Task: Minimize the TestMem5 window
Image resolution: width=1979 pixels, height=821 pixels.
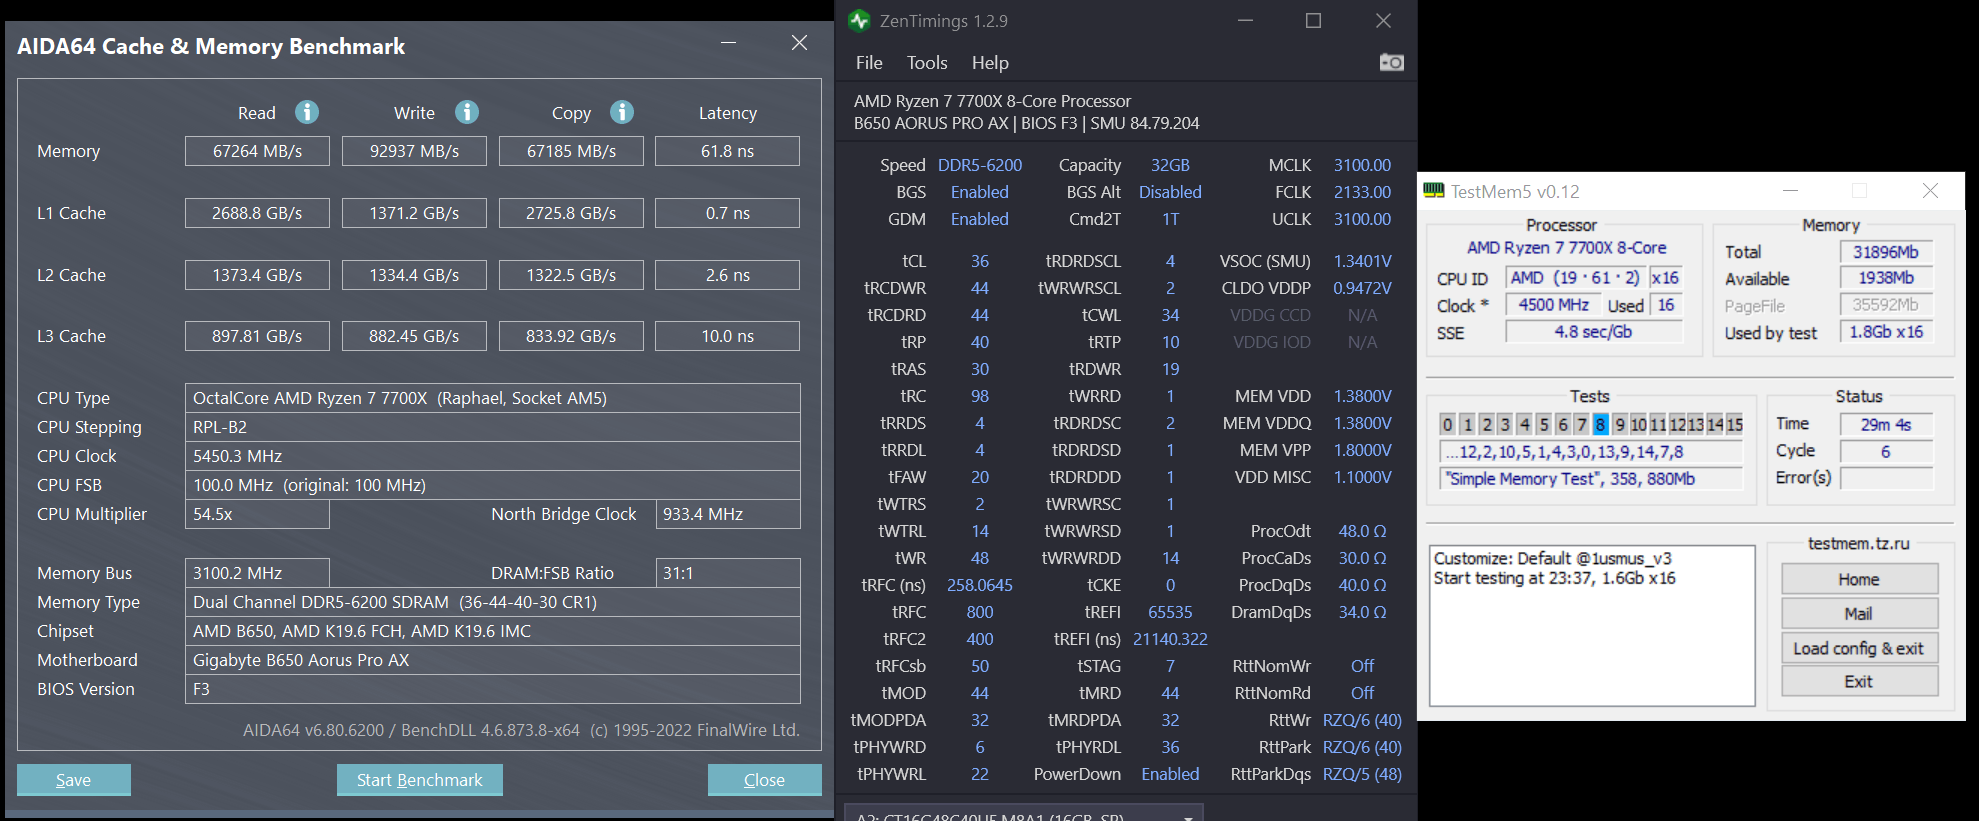Action: point(1790,190)
